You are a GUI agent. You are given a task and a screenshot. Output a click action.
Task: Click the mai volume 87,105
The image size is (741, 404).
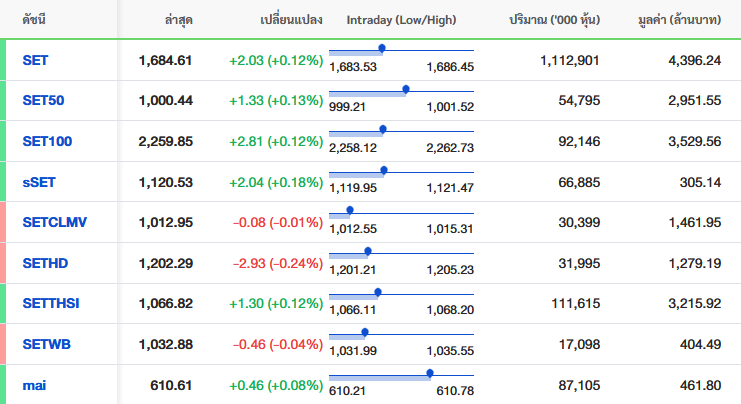(x=579, y=386)
